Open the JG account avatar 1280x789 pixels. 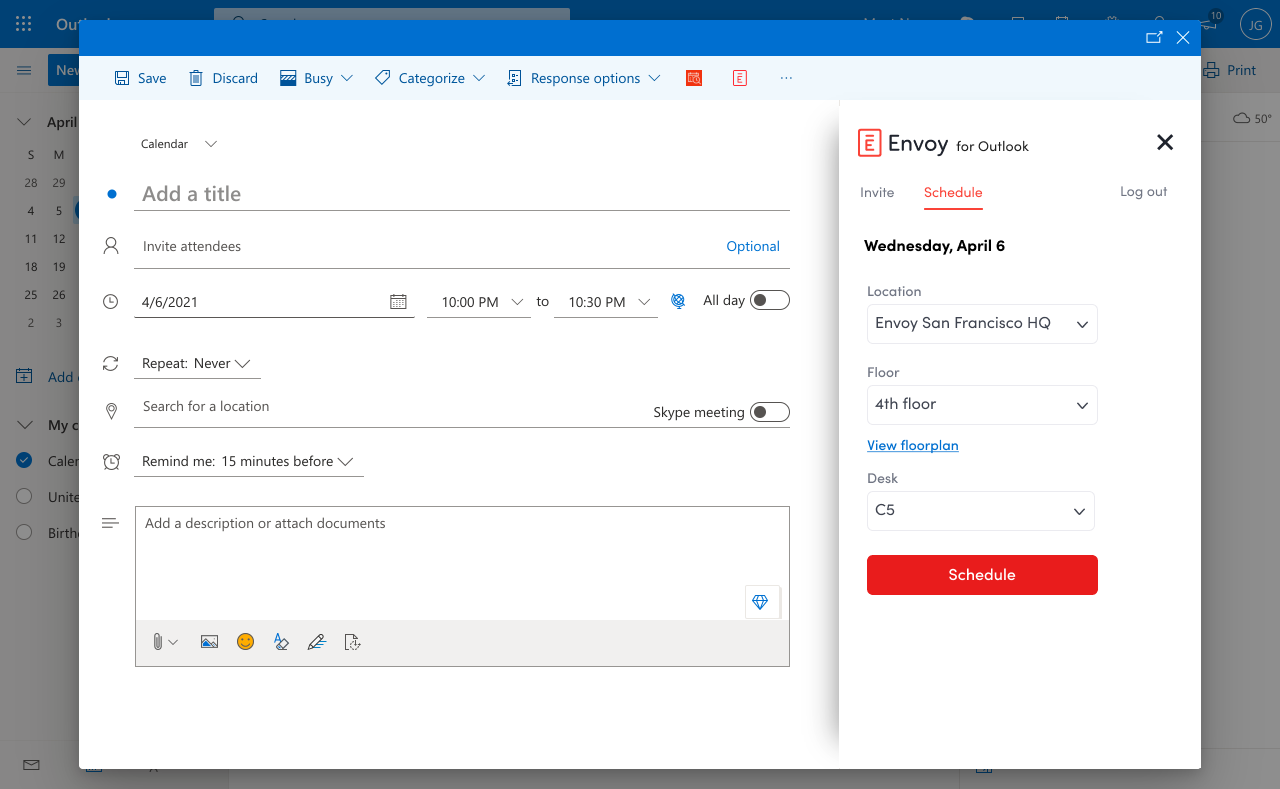1256,24
